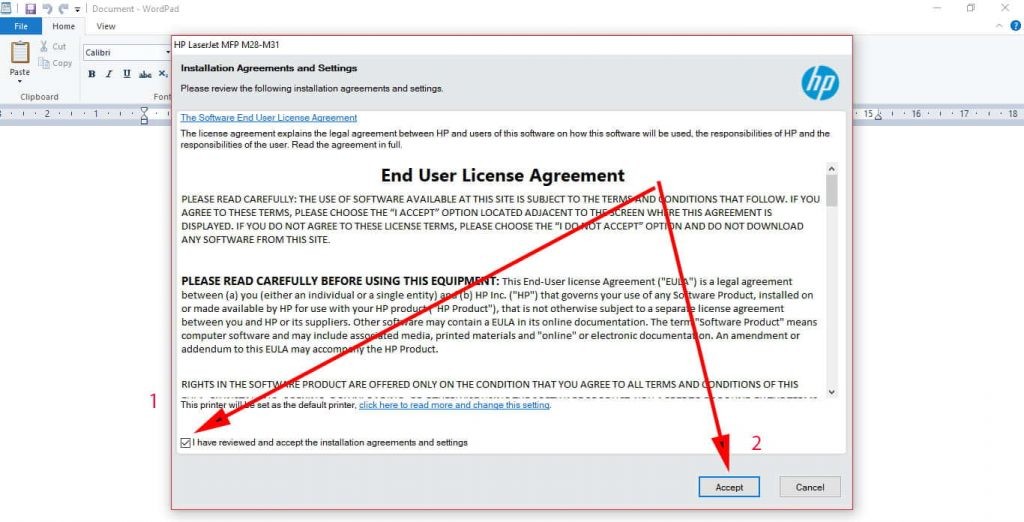This screenshot has height=522, width=1024.
Task: Expand the Paste options arrow below Paste
Action: pos(20,81)
